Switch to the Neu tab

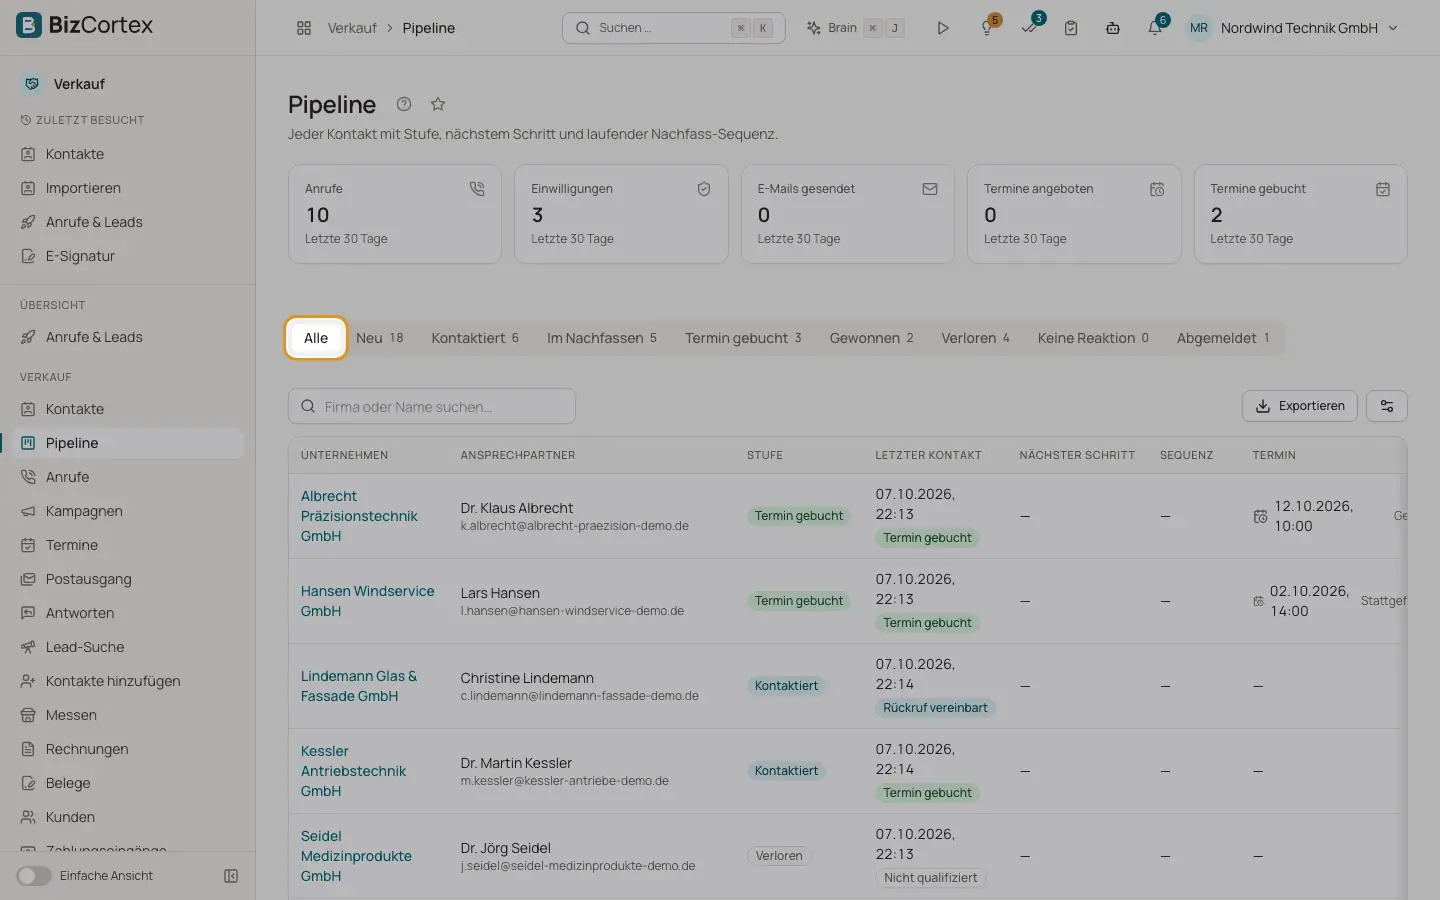coord(380,338)
